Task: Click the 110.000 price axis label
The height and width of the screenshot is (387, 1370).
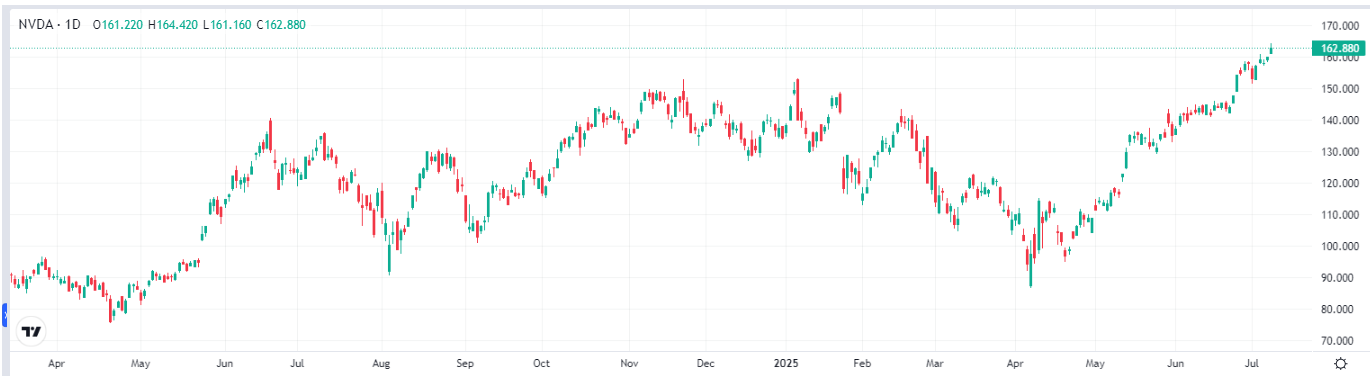Action: pyautogui.click(x=1340, y=215)
